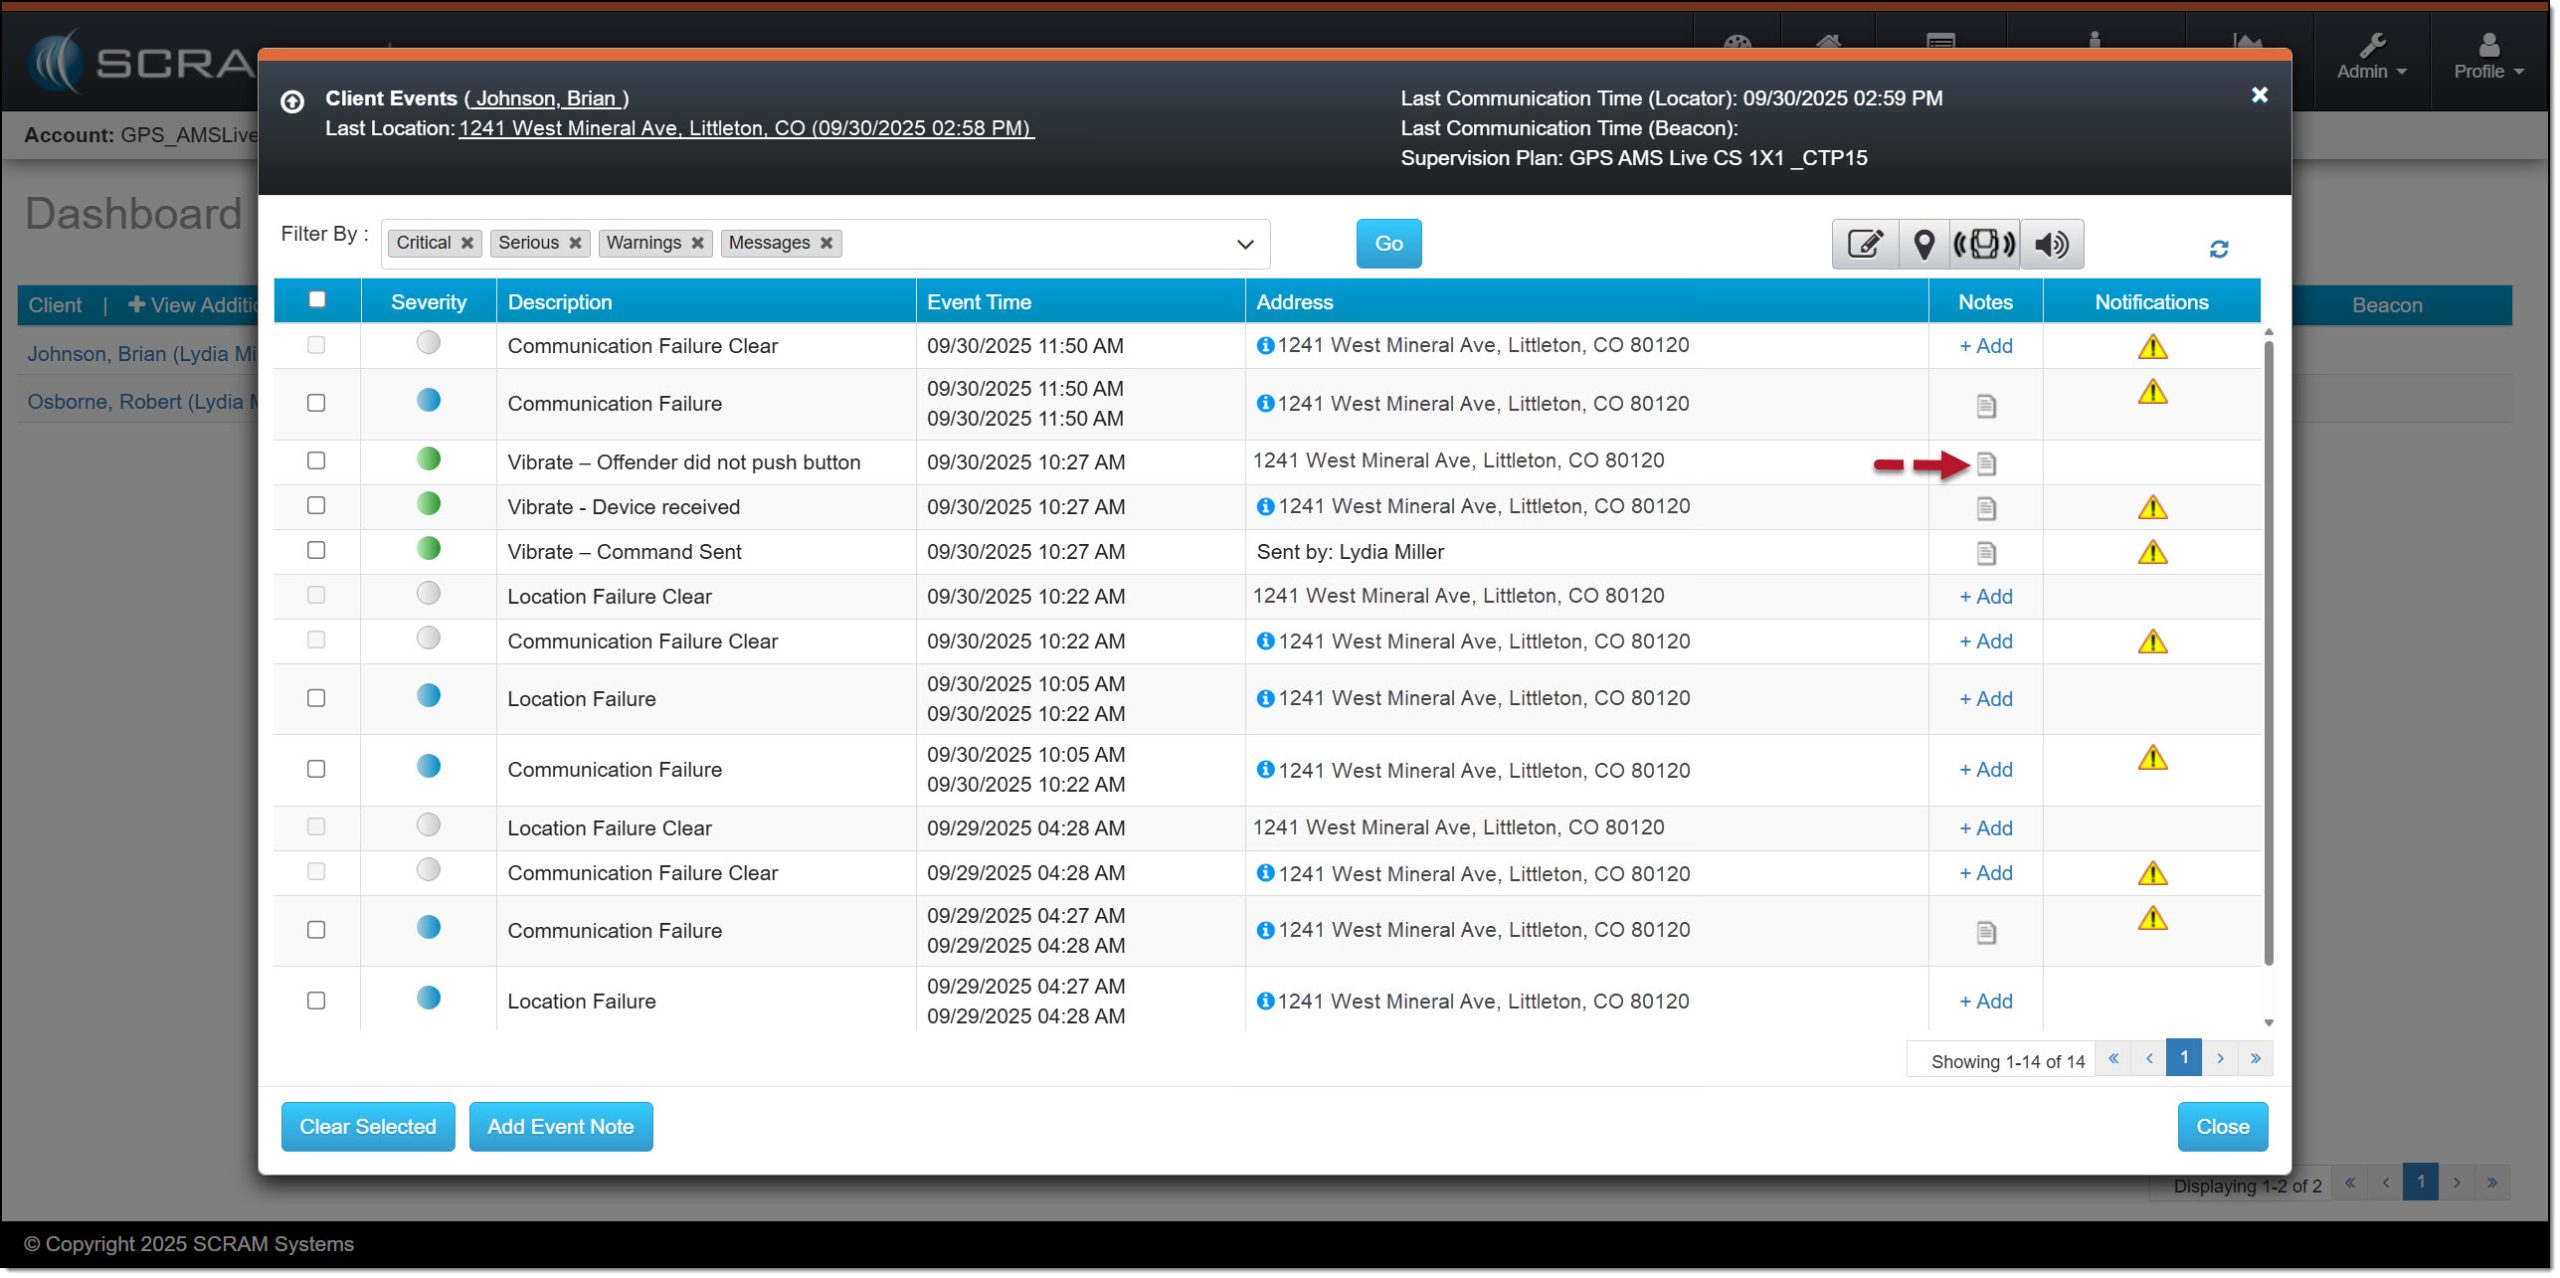Screen dimensions: 2560x1278
Task: Check the Vibrate – Offender did not push button row
Action: [316, 461]
